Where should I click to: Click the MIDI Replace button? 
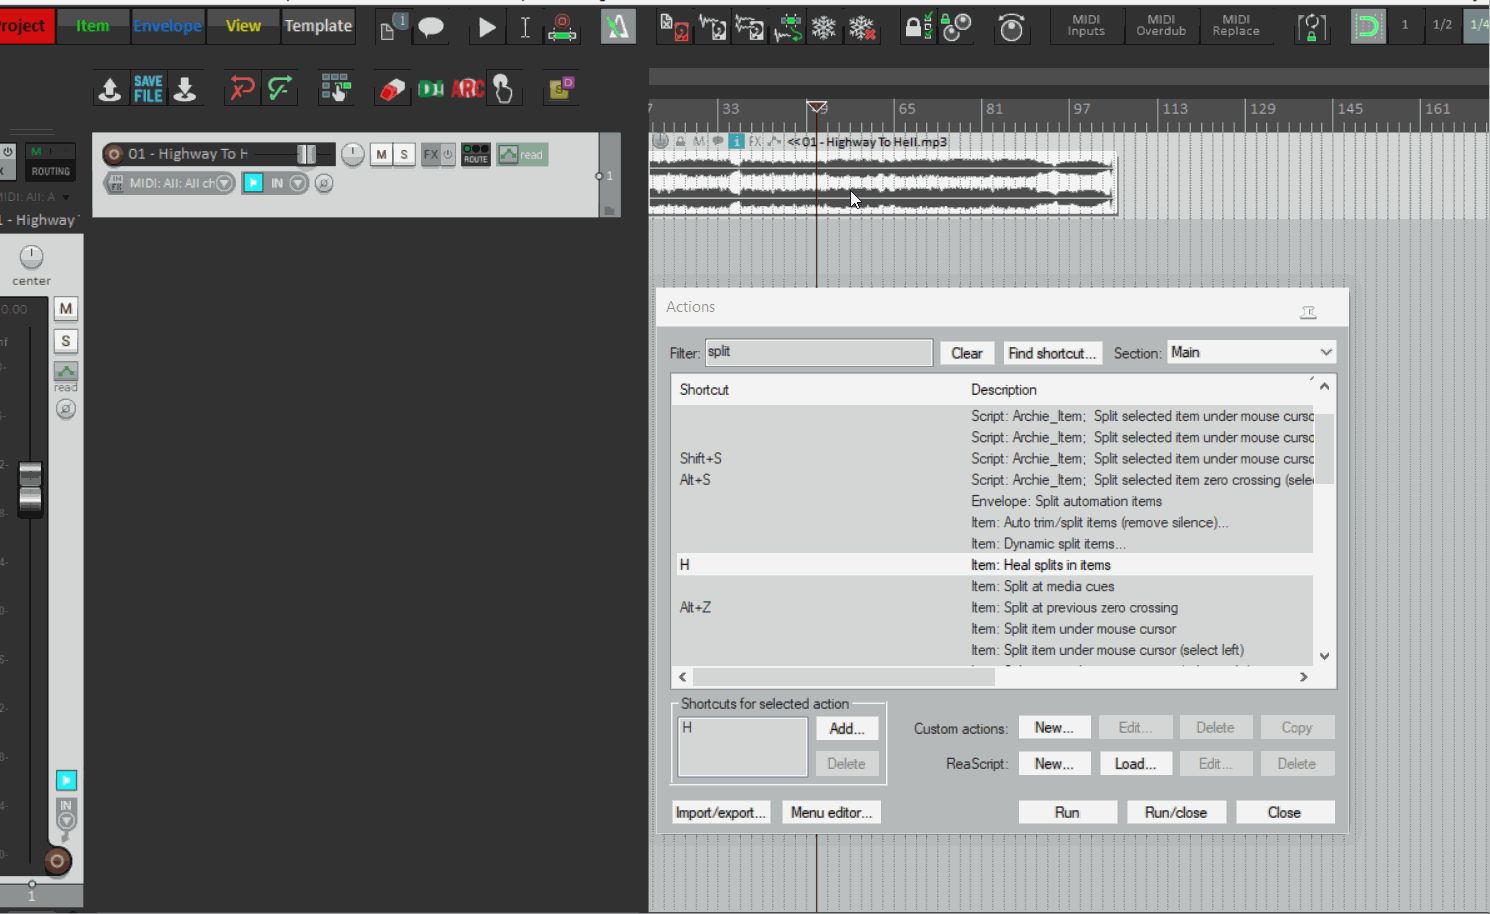[x=1236, y=26]
